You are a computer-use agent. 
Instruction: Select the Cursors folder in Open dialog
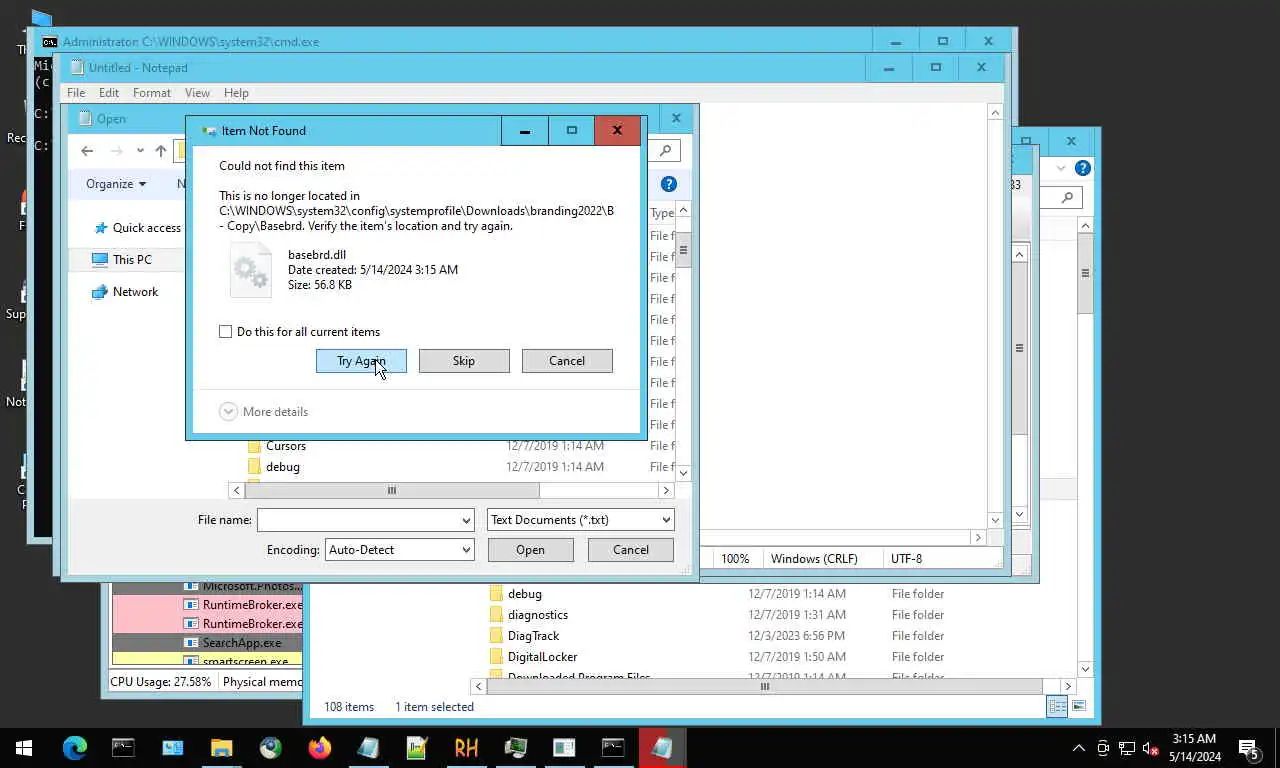coord(286,445)
